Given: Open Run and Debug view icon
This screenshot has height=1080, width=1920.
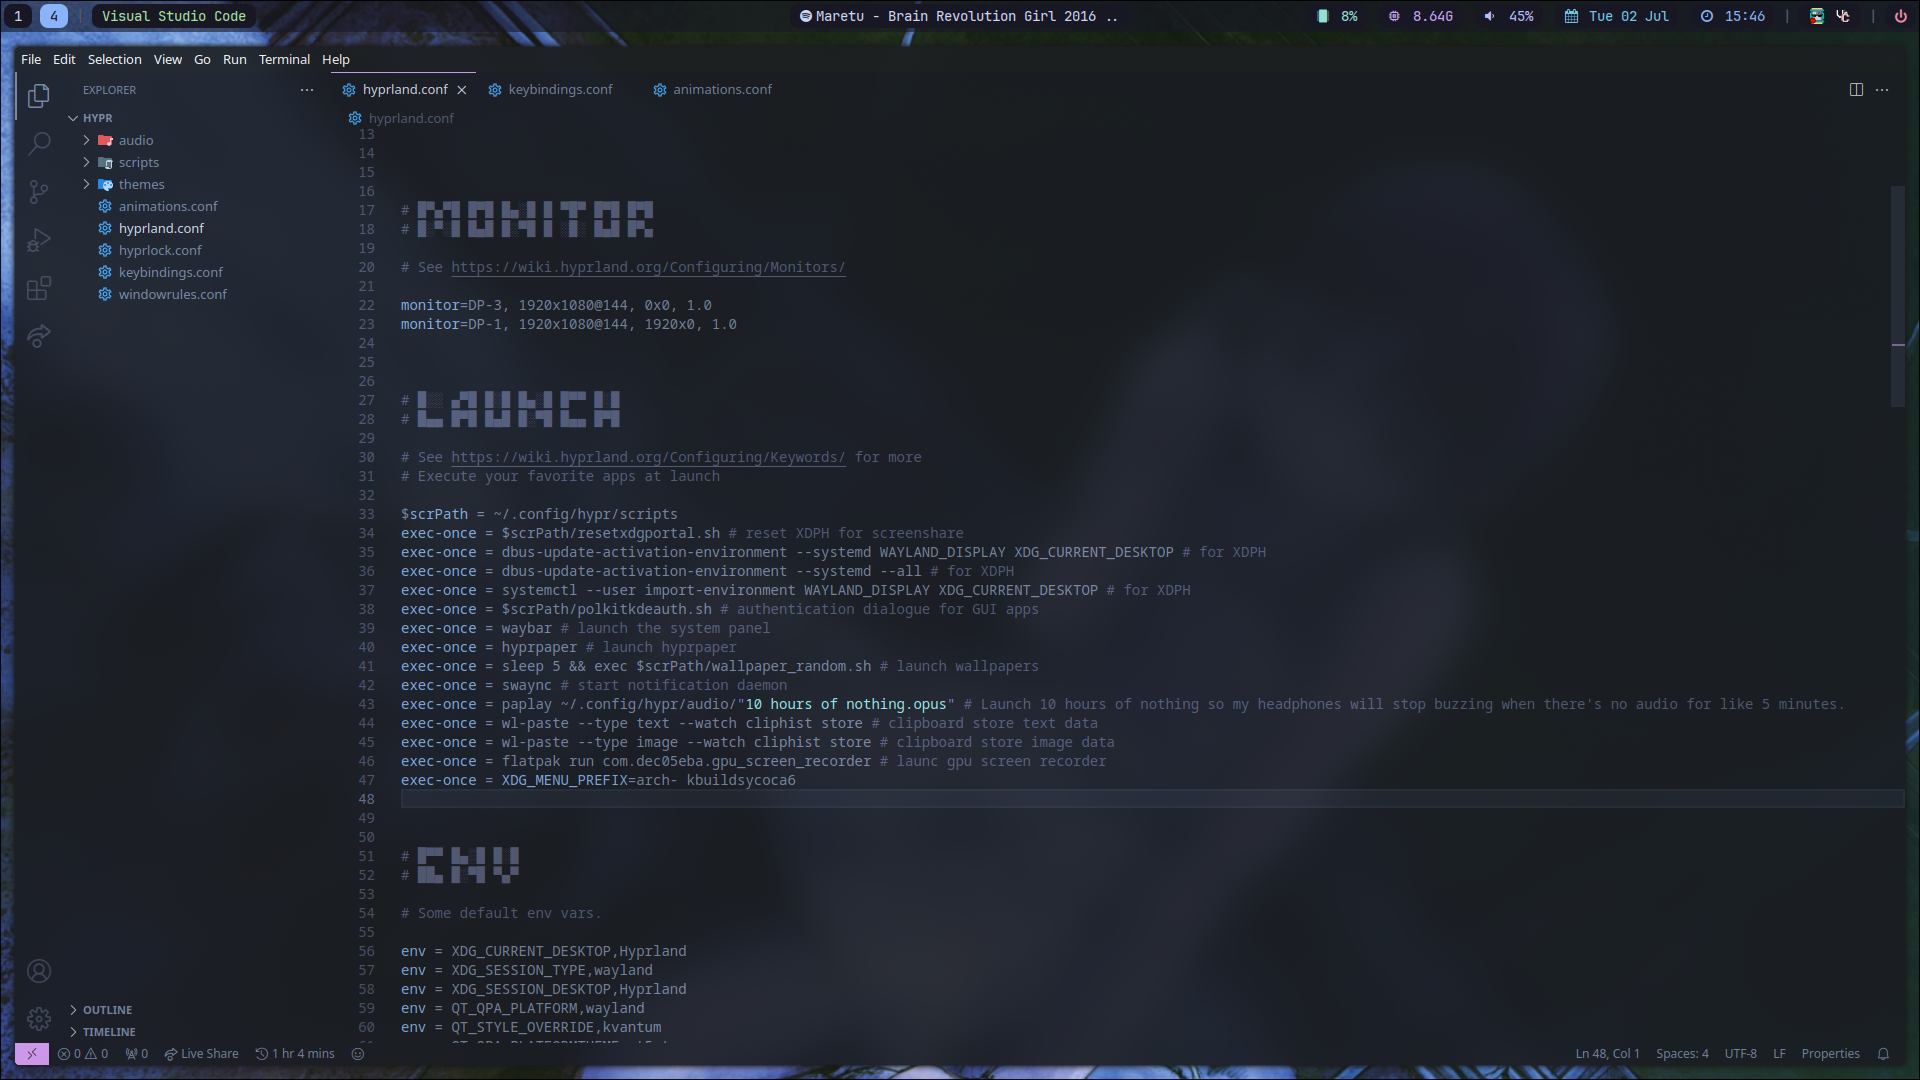Looking at the screenshot, I should click(x=39, y=240).
